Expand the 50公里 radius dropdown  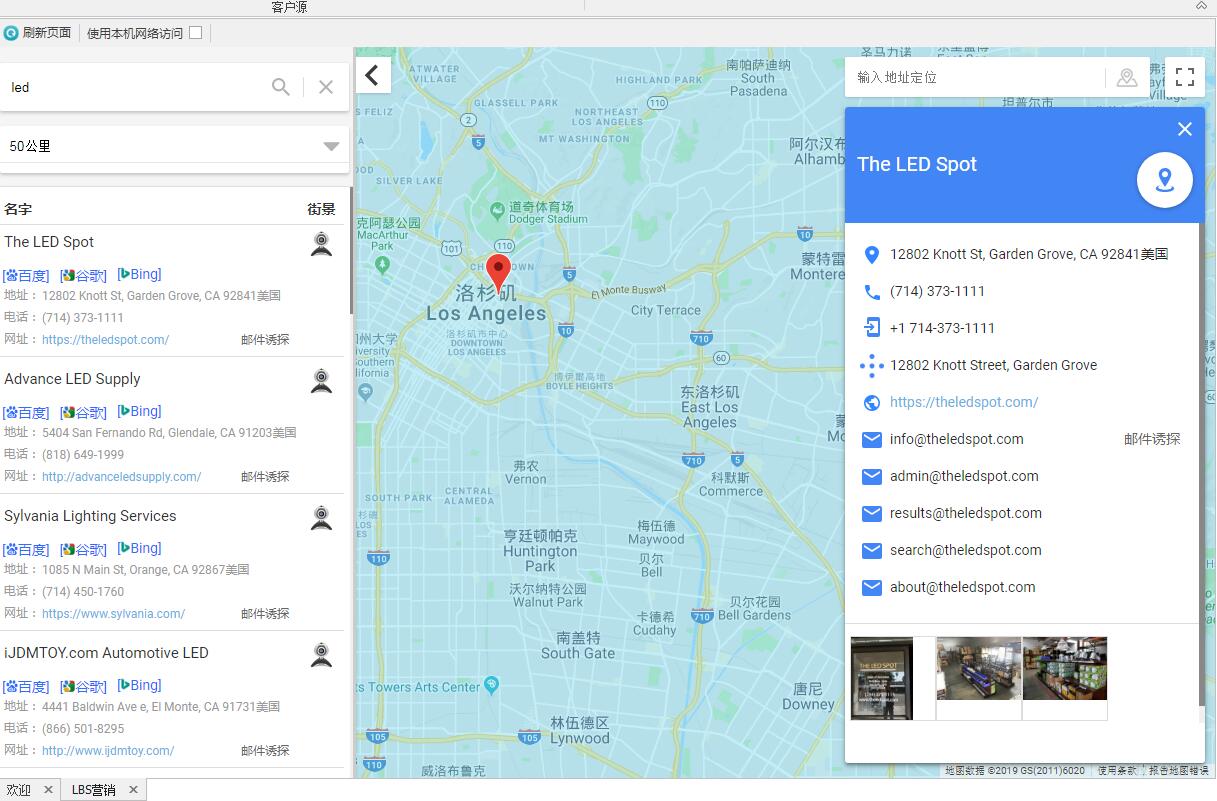point(331,147)
